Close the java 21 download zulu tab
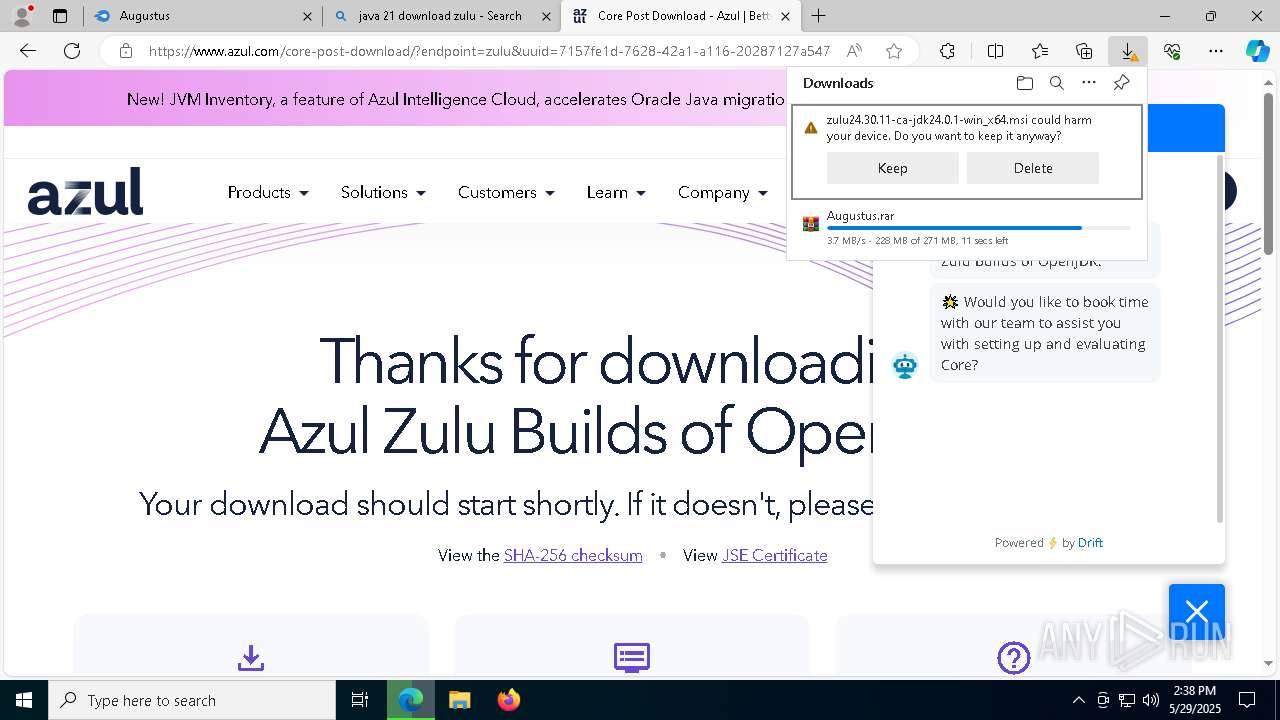1280x720 pixels. 547,16
